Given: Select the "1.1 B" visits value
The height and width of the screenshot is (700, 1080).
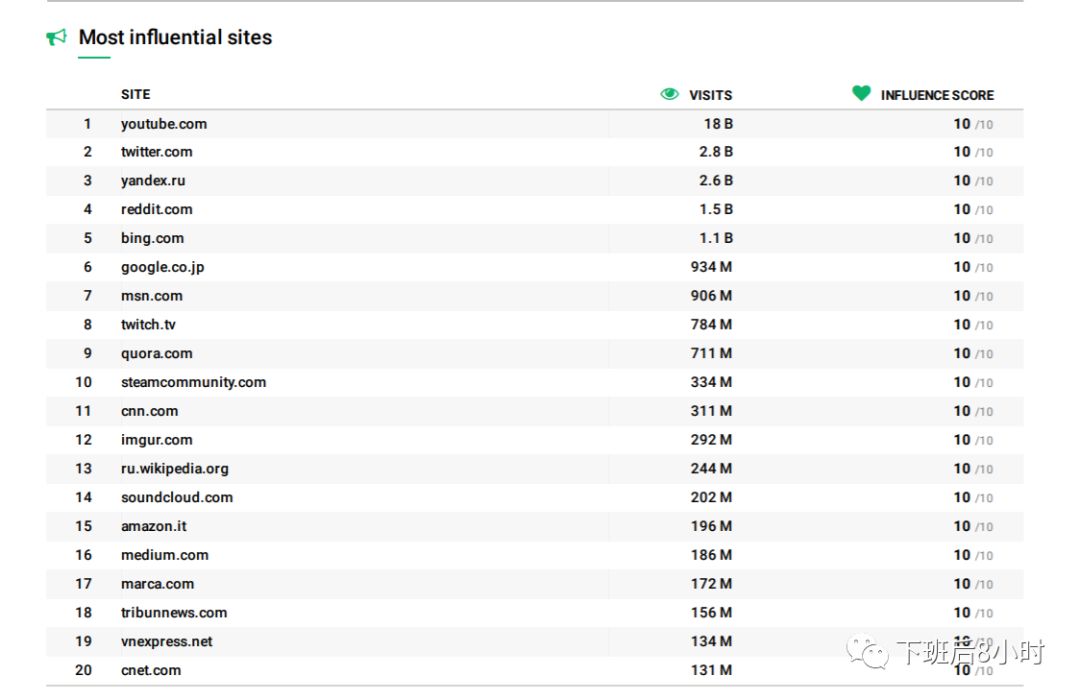Looking at the screenshot, I should point(716,238).
